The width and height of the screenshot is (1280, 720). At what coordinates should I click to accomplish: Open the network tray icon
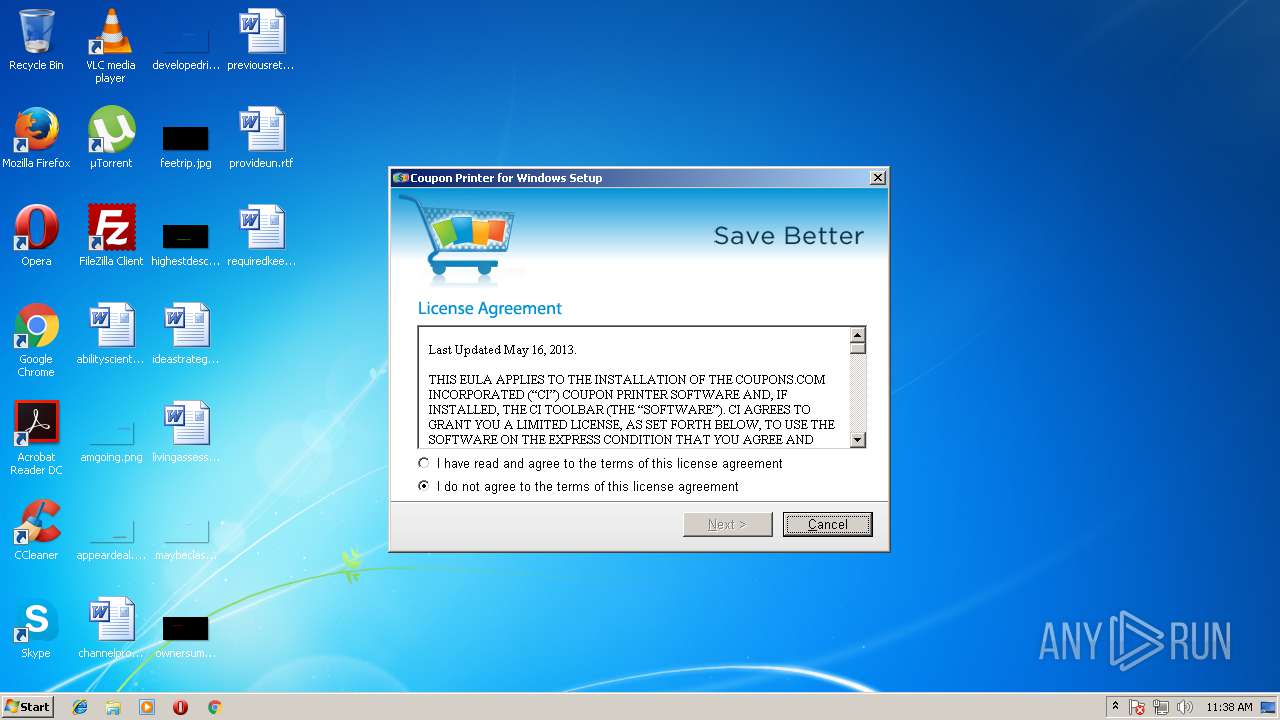click(1161, 707)
